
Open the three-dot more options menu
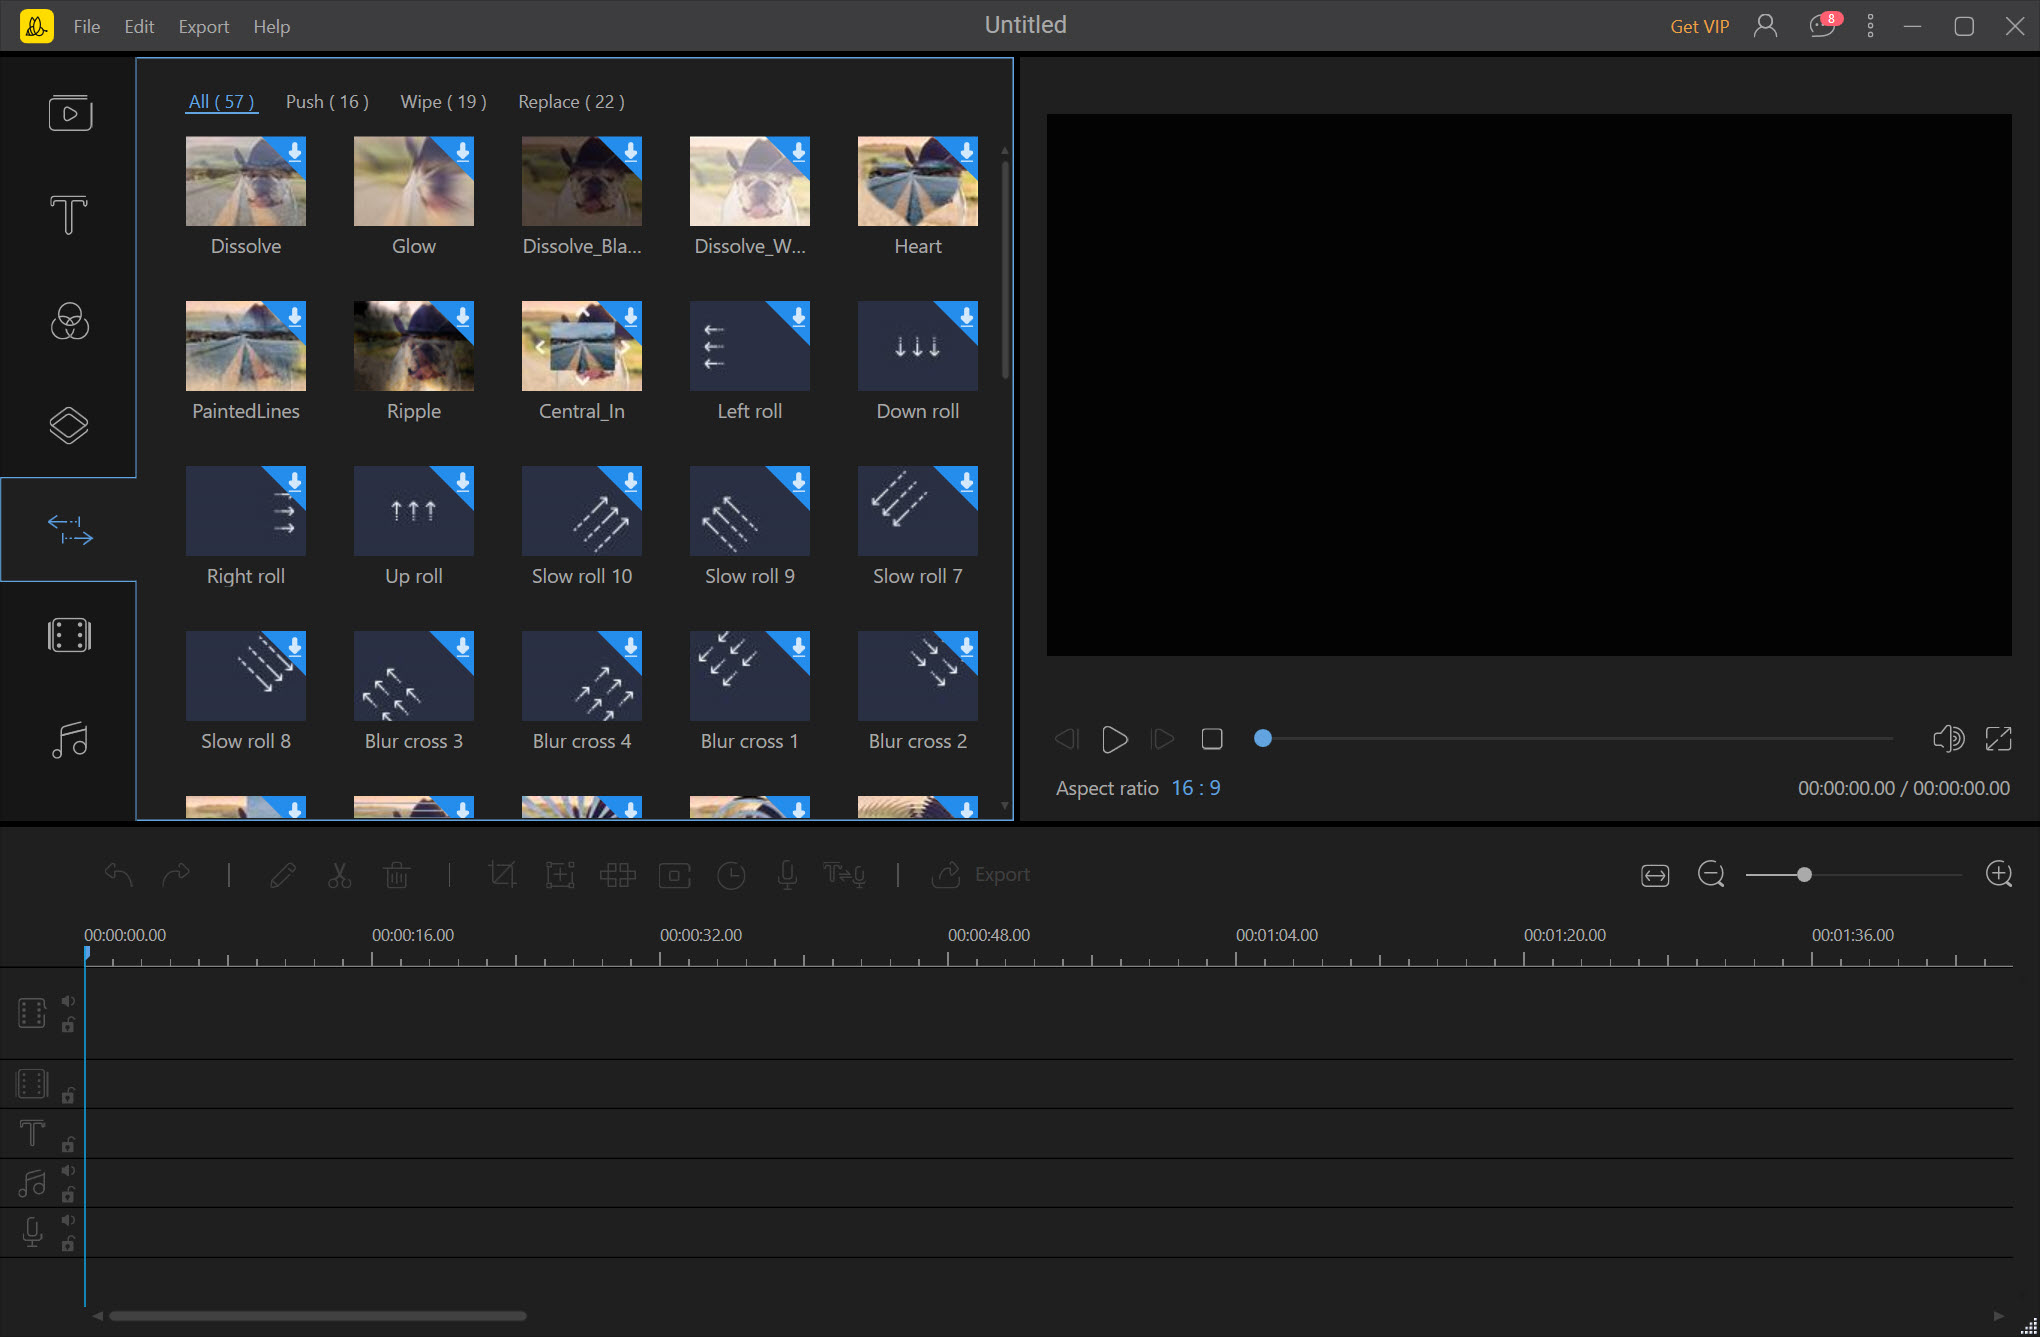click(1870, 26)
